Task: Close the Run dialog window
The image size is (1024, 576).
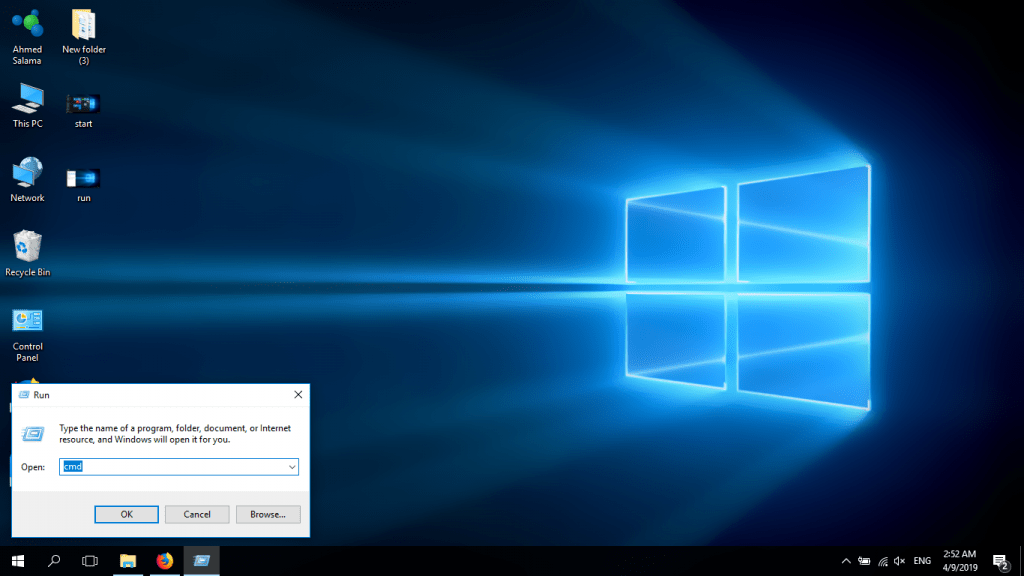Action: 298,394
